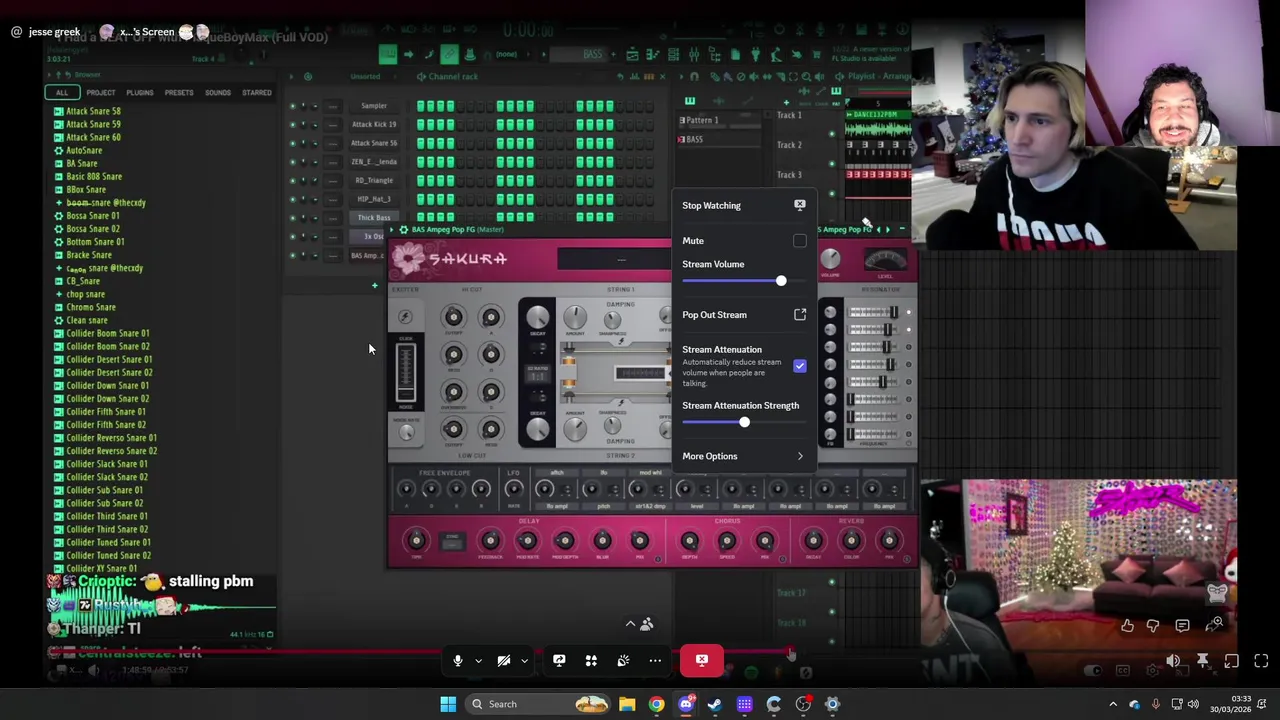The height and width of the screenshot is (720, 1280).
Task: Open the more options ellipsis in call bar
Action: tap(655, 660)
